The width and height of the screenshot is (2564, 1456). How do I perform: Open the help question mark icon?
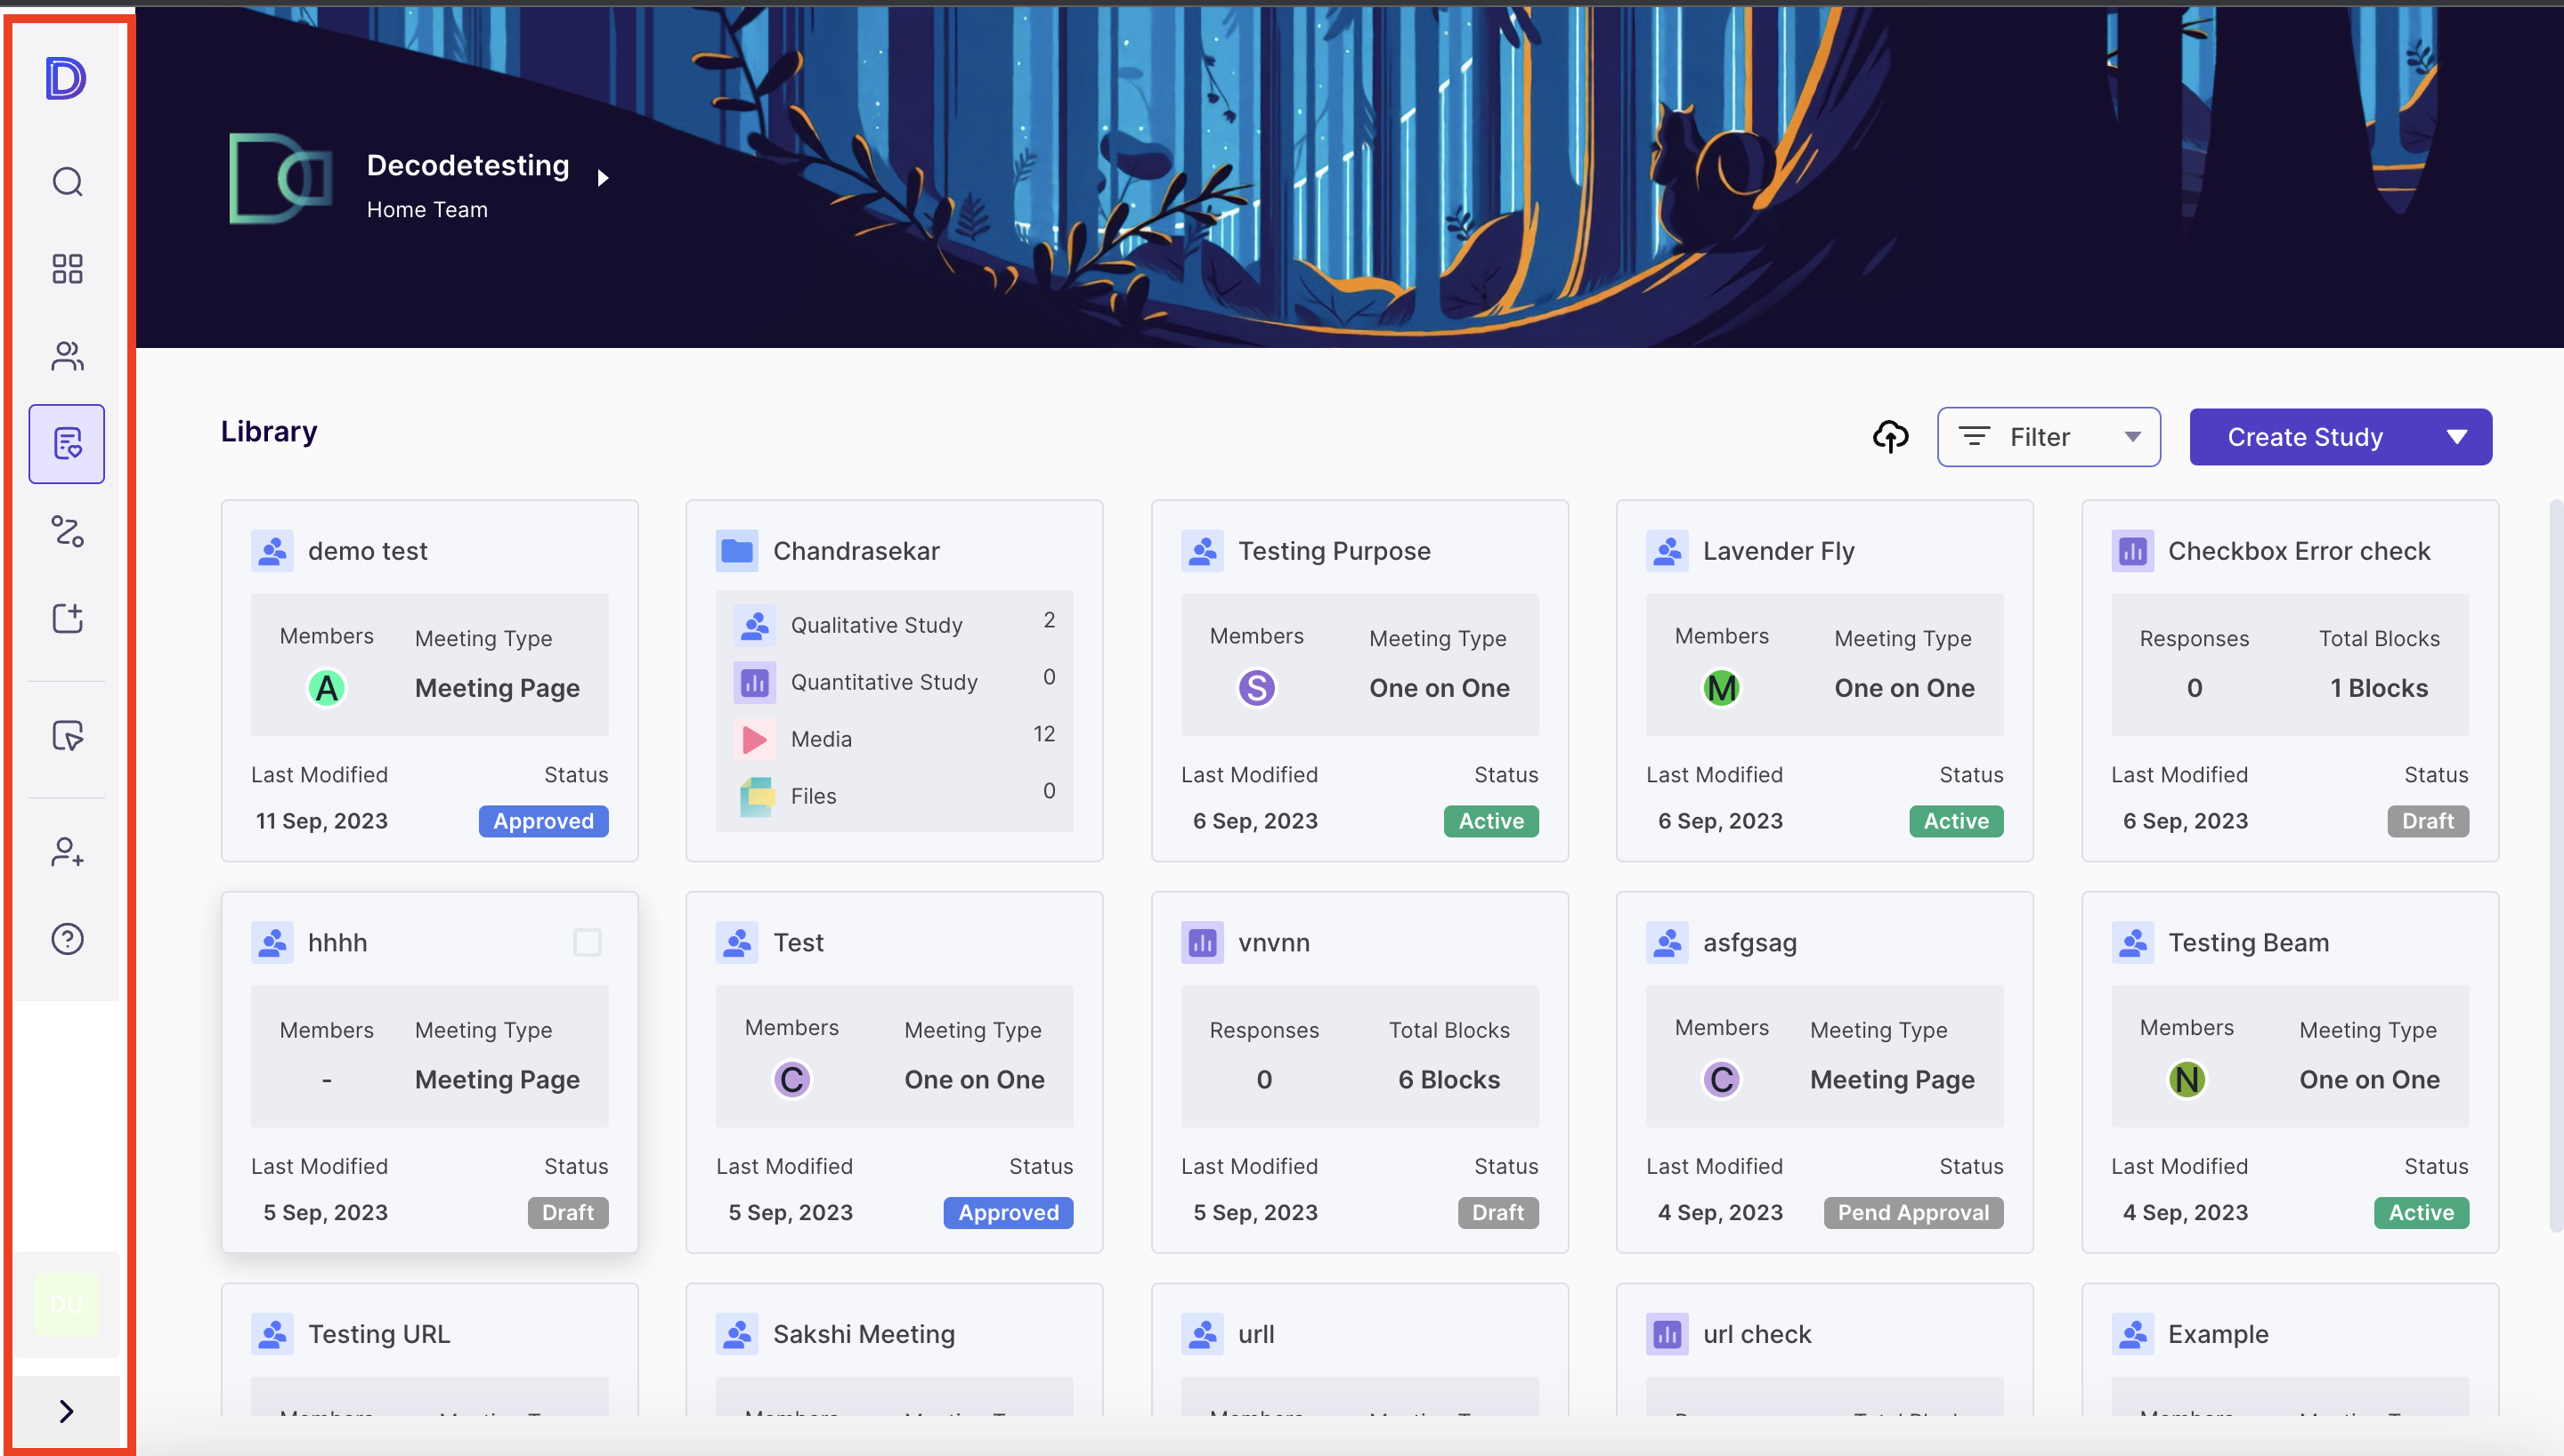click(x=67, y=939)
